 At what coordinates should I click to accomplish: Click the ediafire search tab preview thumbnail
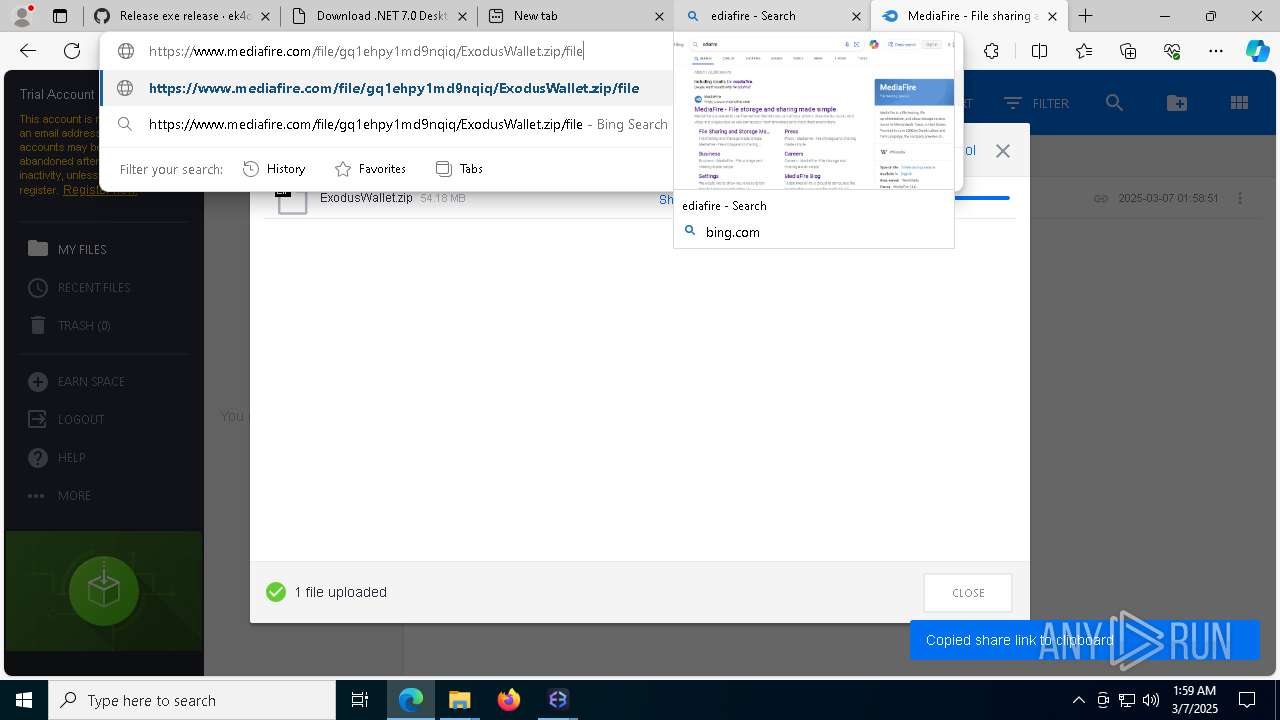click(814, 112)
